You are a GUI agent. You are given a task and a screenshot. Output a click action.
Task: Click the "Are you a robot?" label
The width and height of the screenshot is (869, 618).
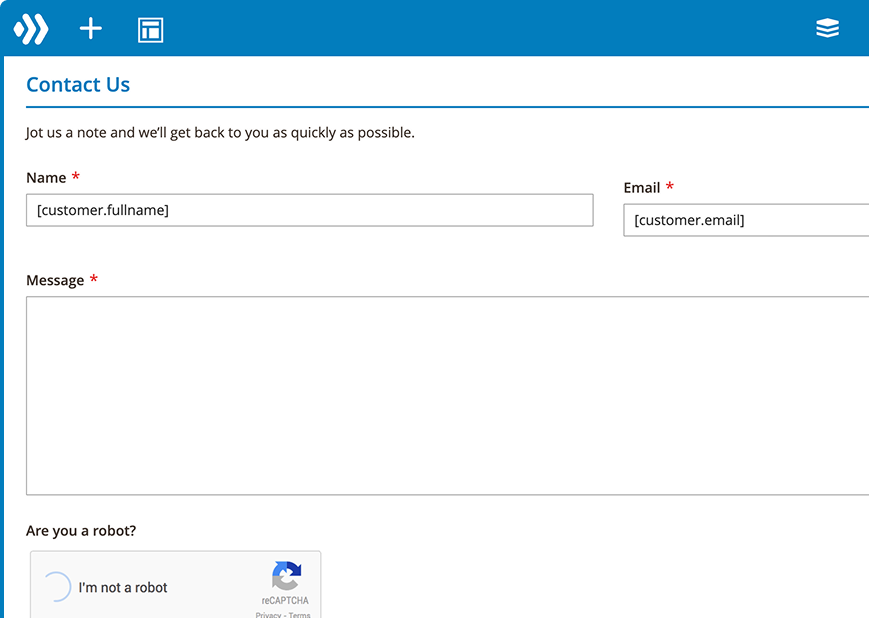[81, 531]
